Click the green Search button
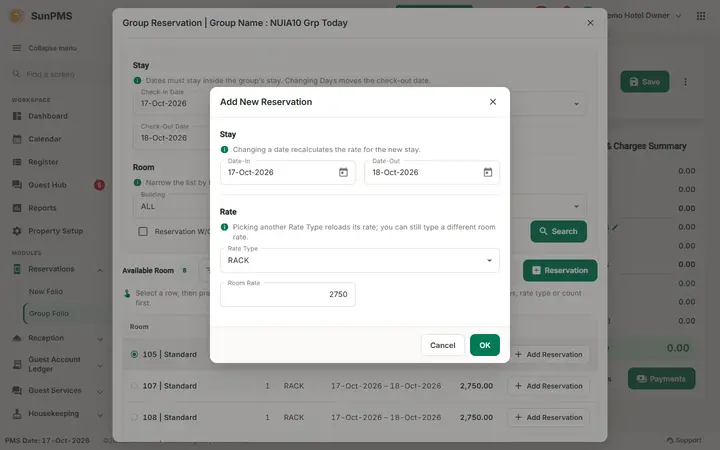This screenshot has width=720, height=450. tap(558, 231)
